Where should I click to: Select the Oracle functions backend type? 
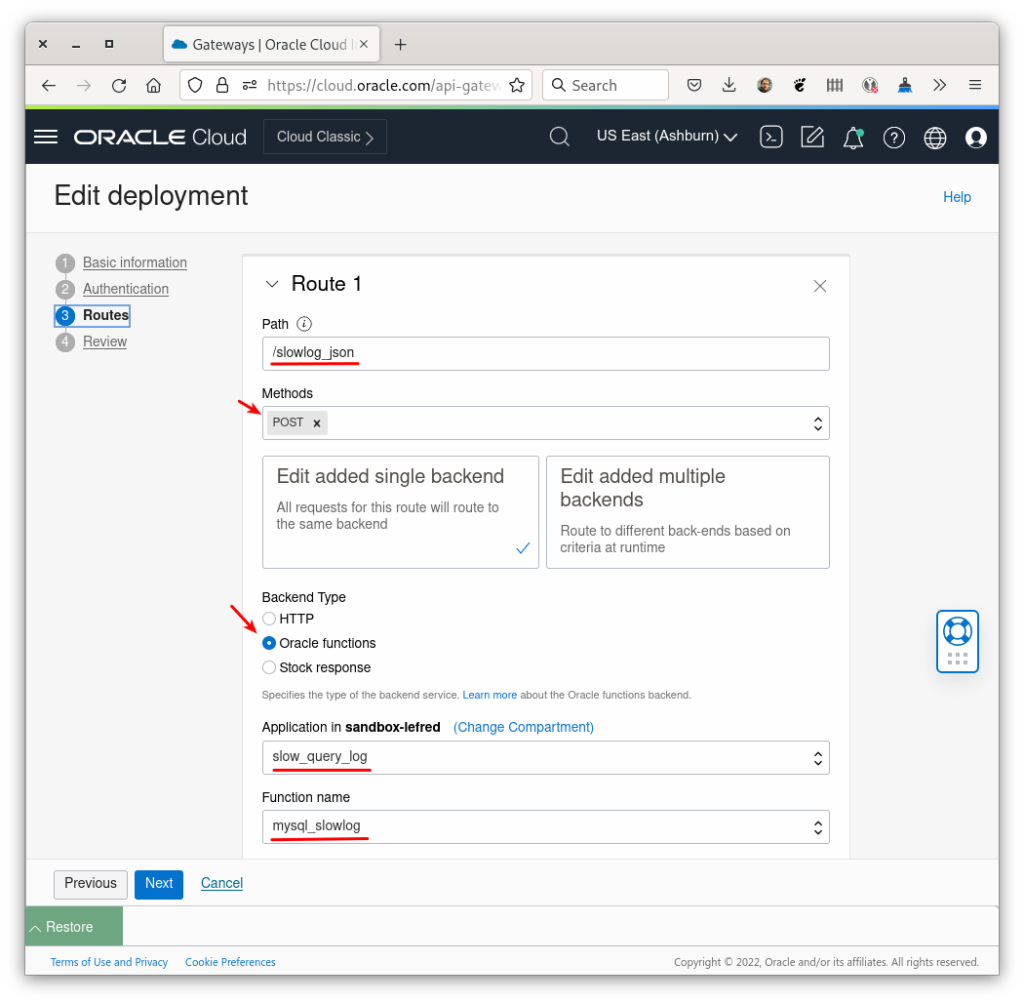(268, 643)
